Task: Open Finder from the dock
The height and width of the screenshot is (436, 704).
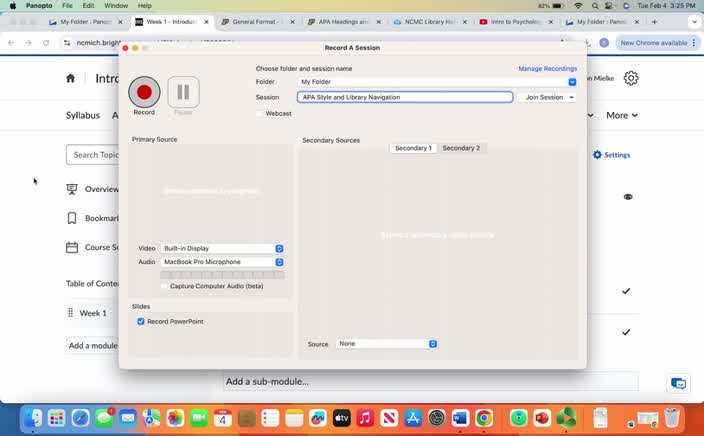Action: point(33,418)
